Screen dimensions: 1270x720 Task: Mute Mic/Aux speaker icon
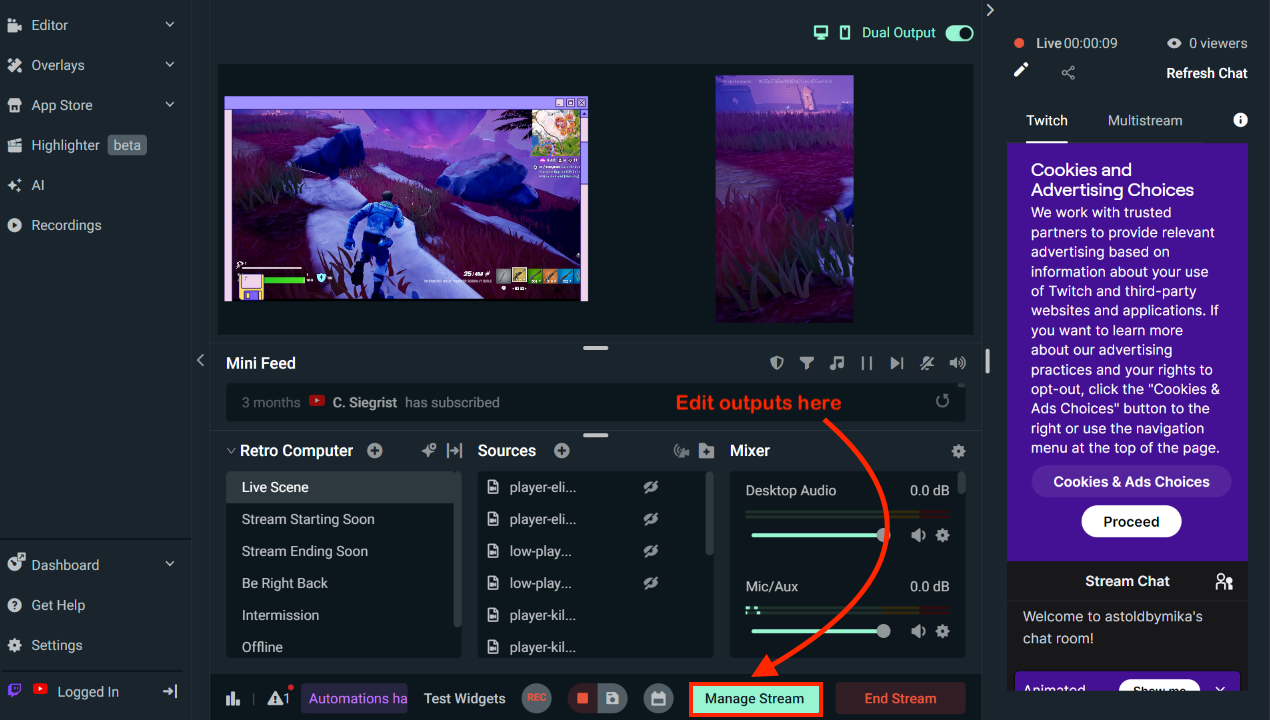click(918, 631)
